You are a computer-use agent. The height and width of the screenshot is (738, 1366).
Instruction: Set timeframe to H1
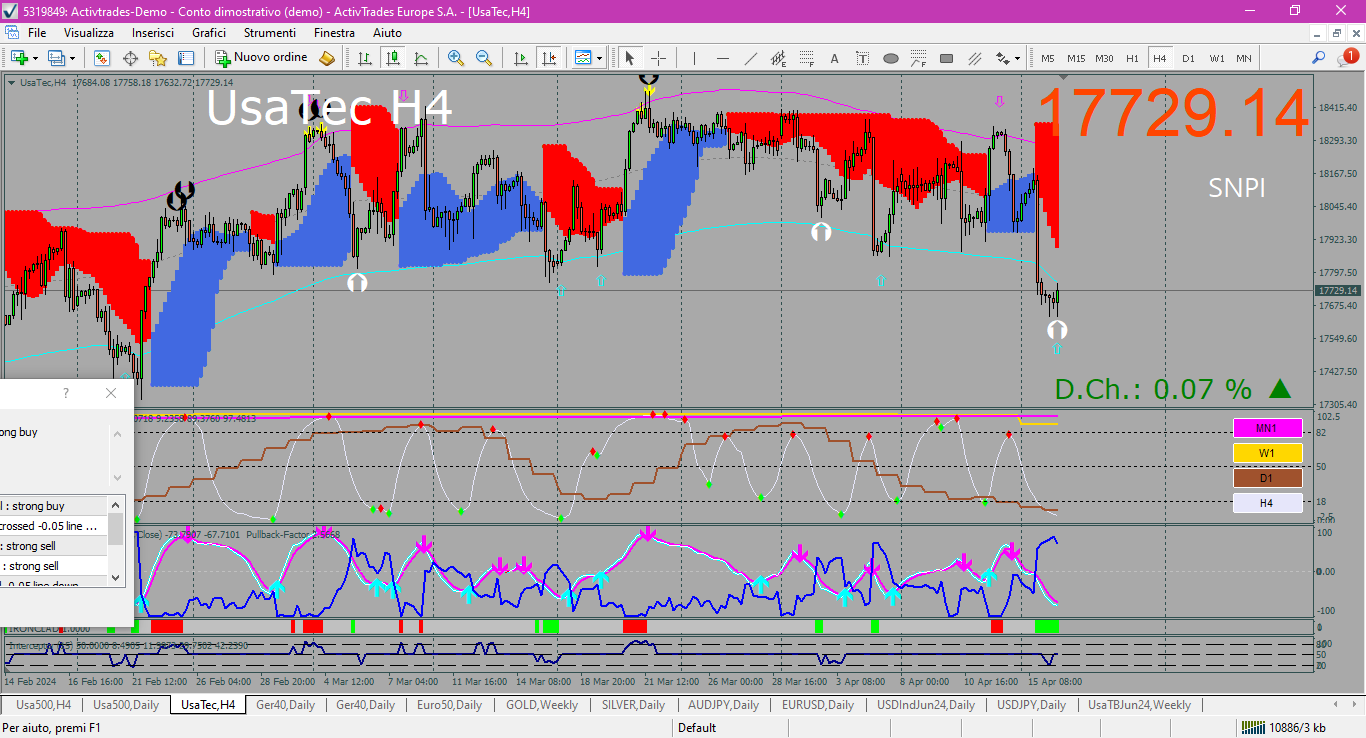tap(1132, 58)
